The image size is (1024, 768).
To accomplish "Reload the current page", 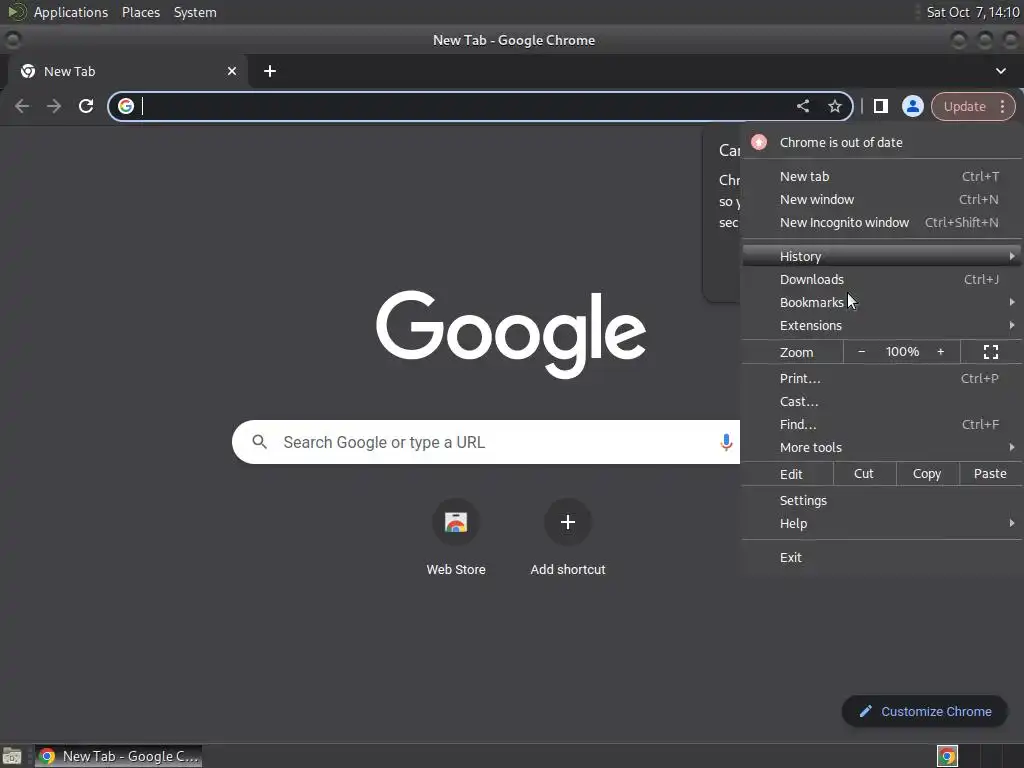I will (x=86, y=106).
